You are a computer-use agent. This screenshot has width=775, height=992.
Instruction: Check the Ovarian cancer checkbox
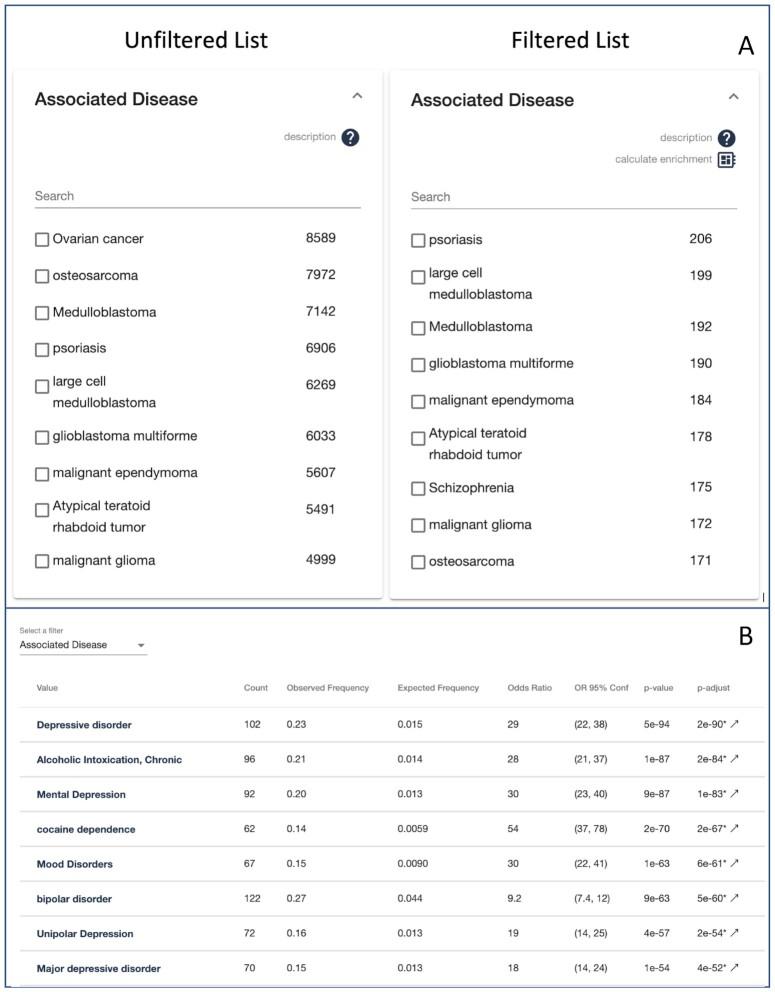[x=42, y=240]
